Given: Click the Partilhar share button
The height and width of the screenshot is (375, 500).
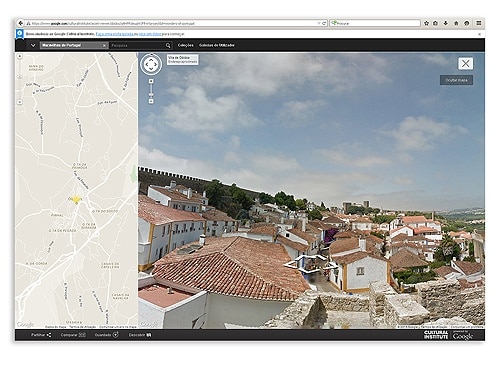Looking at the screenshot, I should click(41, 335).
